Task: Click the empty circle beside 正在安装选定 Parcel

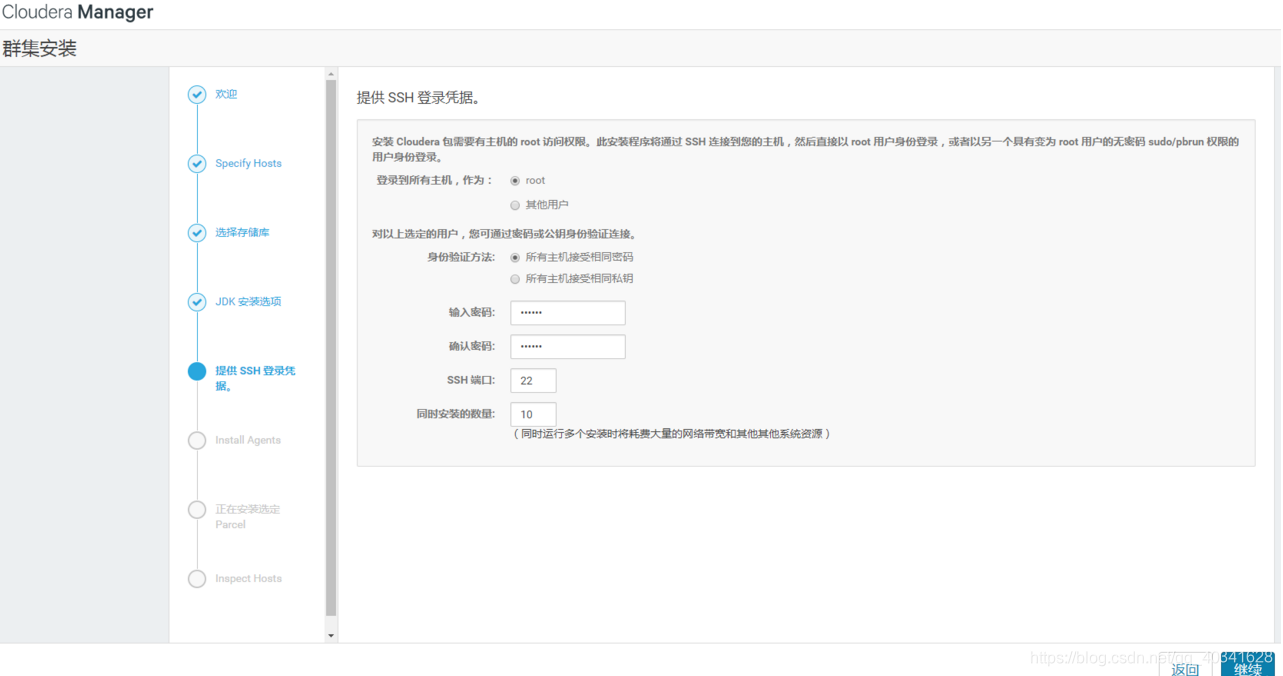Action: 197,510
